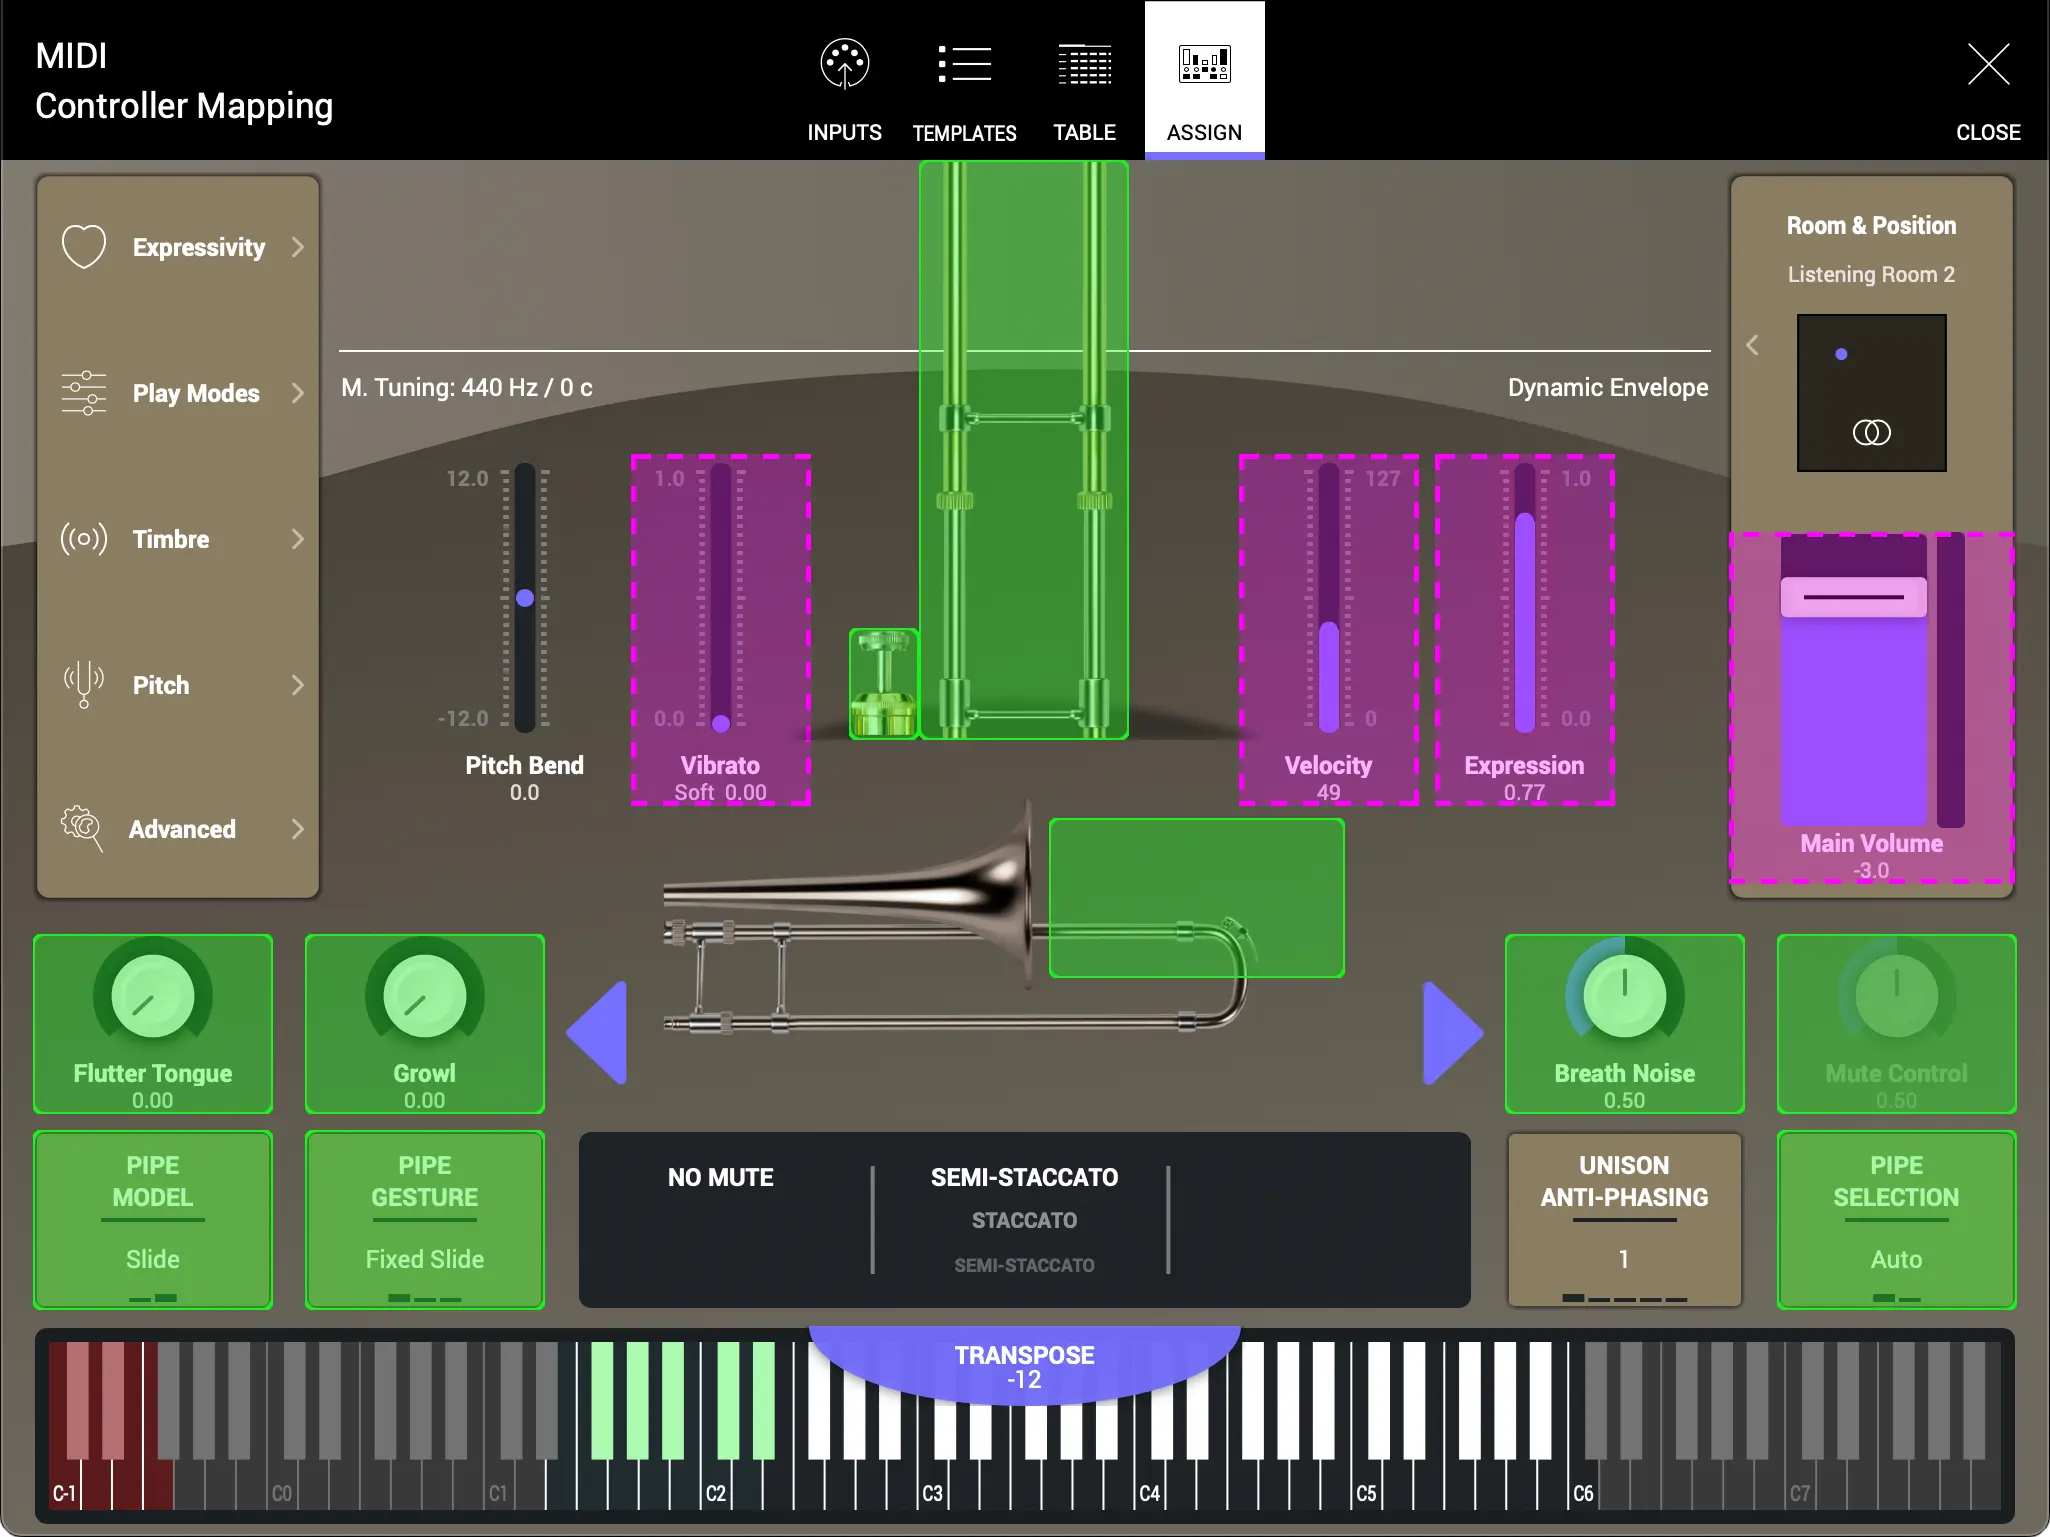This screenshot has height=1537, width=2050.
Task: Adjust the Pitch Bend slider
Action: pyautogui.click(x=525, y=598)
